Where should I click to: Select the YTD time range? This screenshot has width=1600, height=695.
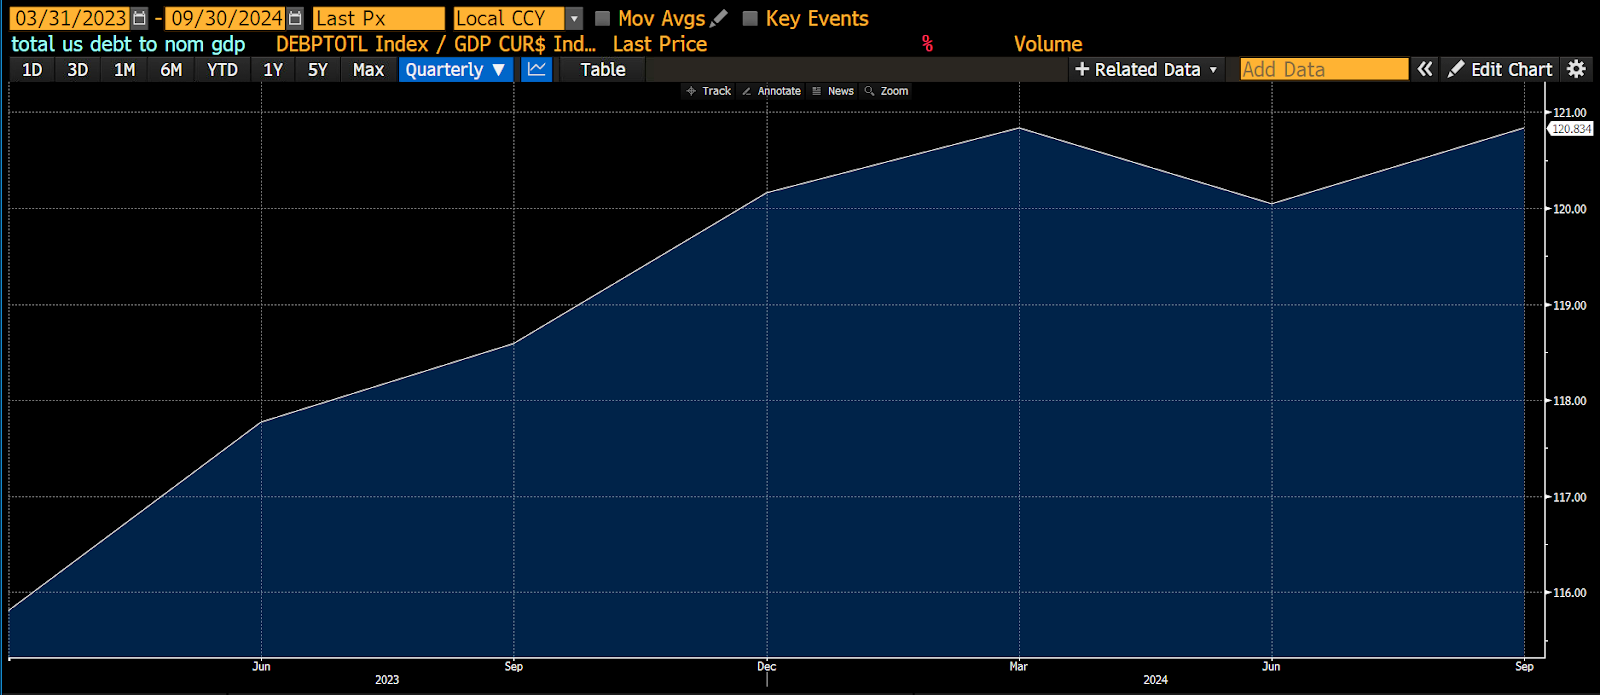tap(222, 69)
